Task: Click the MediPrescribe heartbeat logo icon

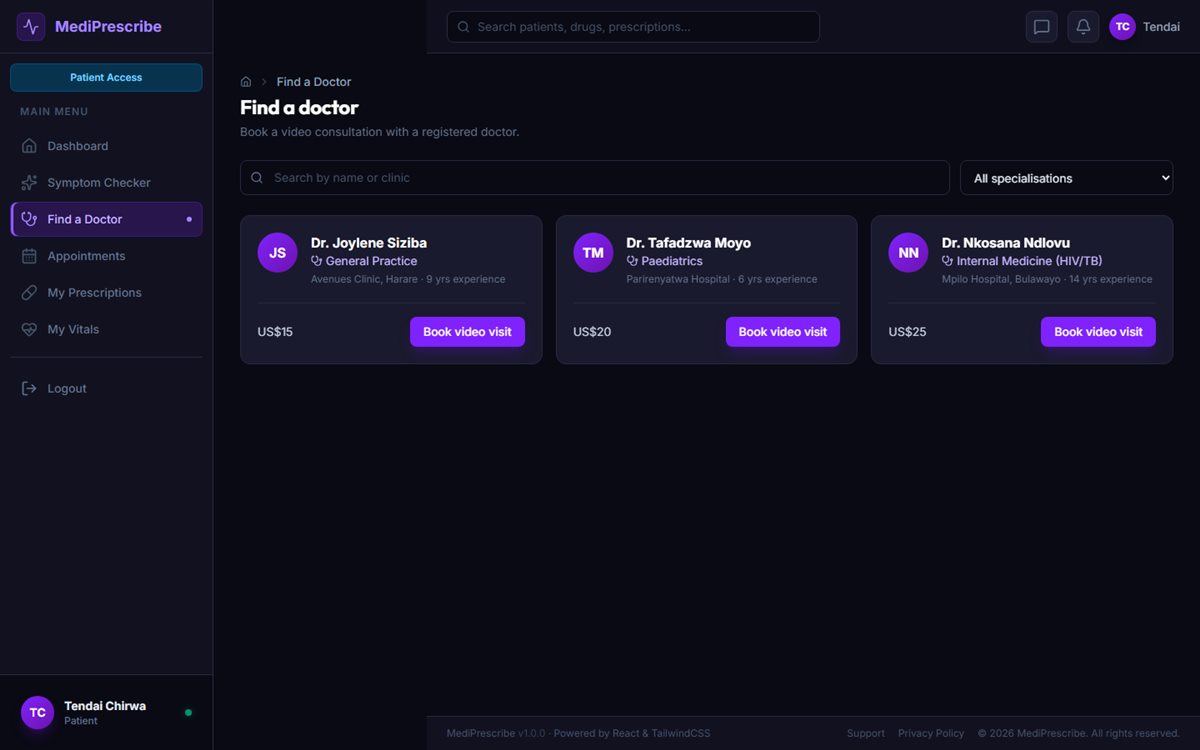Action: coord(31,27)
